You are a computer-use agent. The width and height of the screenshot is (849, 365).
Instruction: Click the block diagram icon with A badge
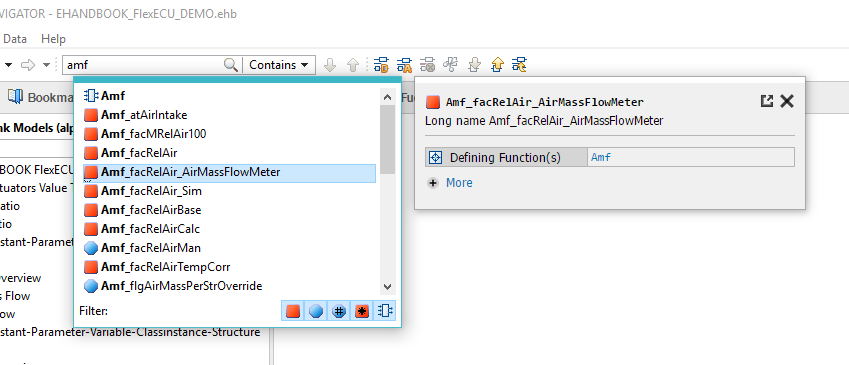[x=404, y=65]
